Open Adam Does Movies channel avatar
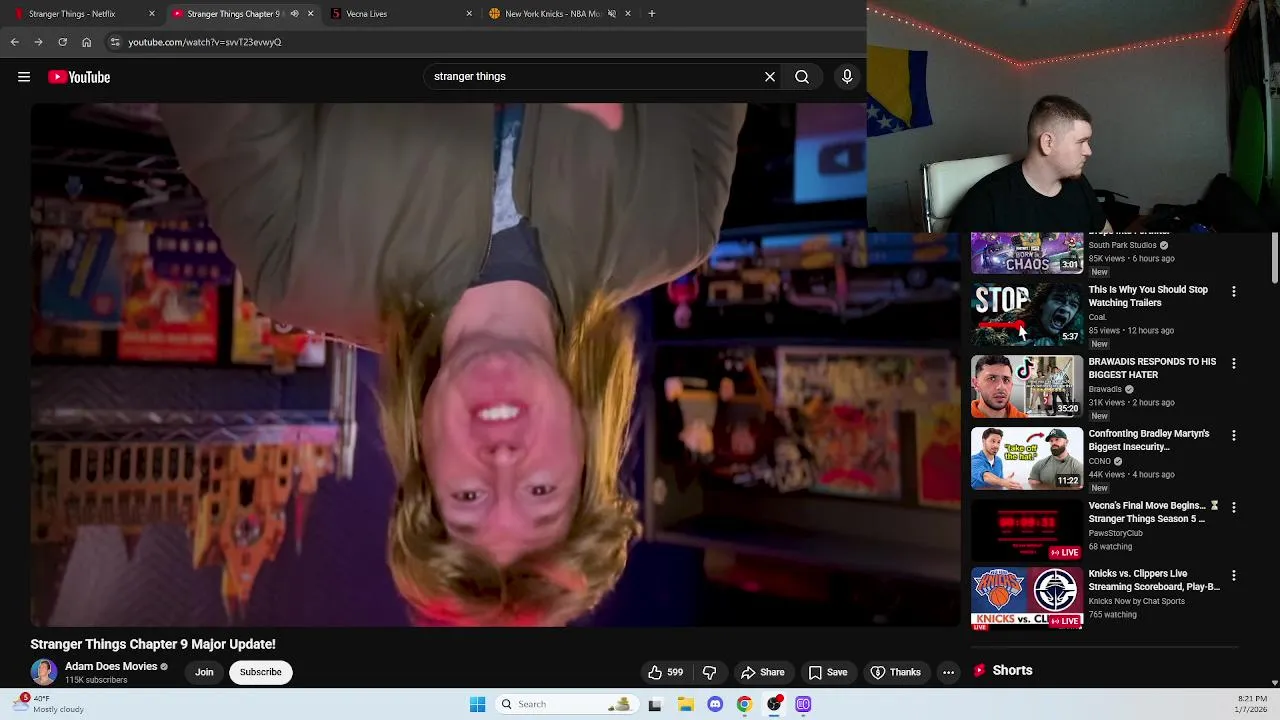 [x=44, y=672]
